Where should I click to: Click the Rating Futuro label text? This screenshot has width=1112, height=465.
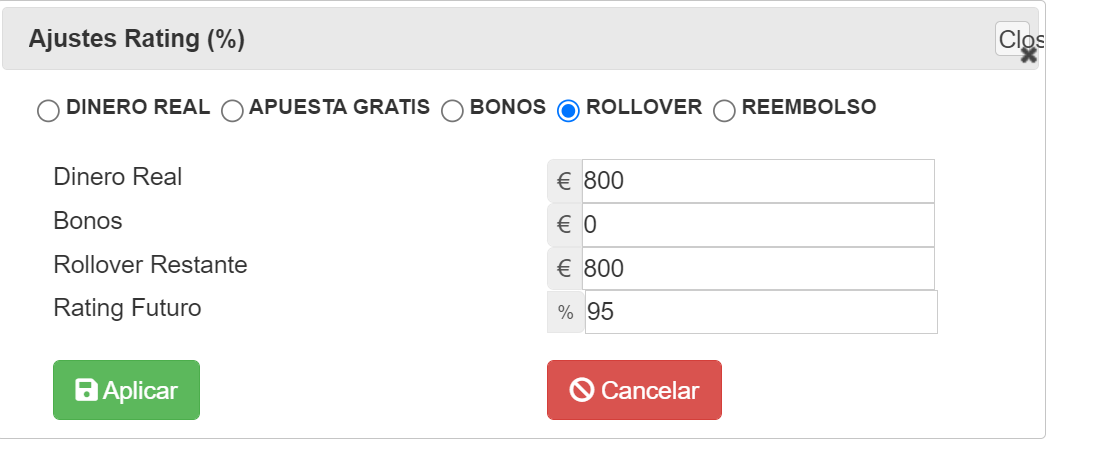click(127, 308)
